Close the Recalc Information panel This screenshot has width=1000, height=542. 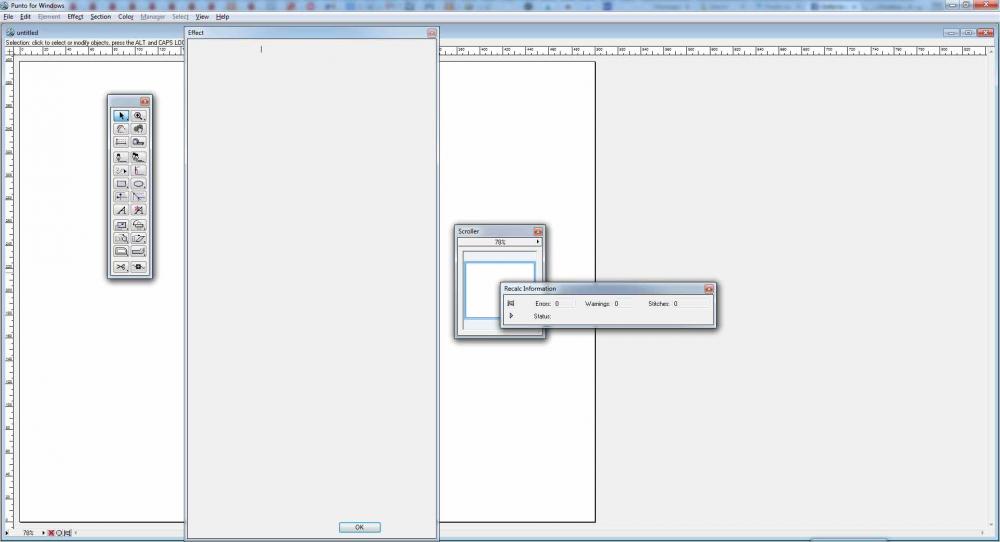pyautogui.click(x=709, y=289)
